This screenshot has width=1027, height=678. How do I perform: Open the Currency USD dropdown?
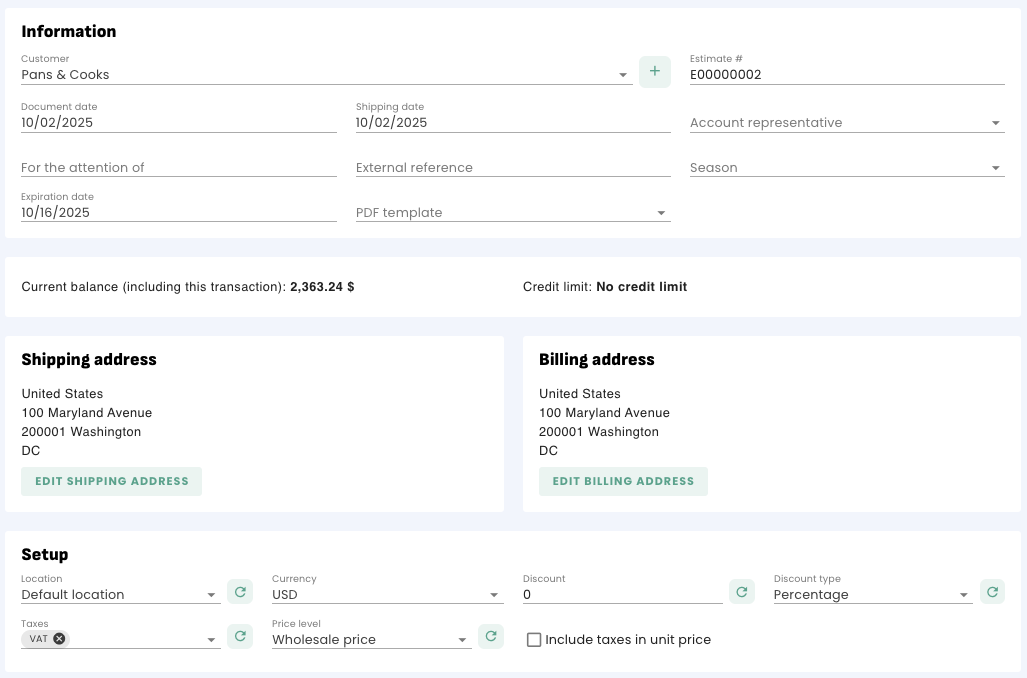494,595
